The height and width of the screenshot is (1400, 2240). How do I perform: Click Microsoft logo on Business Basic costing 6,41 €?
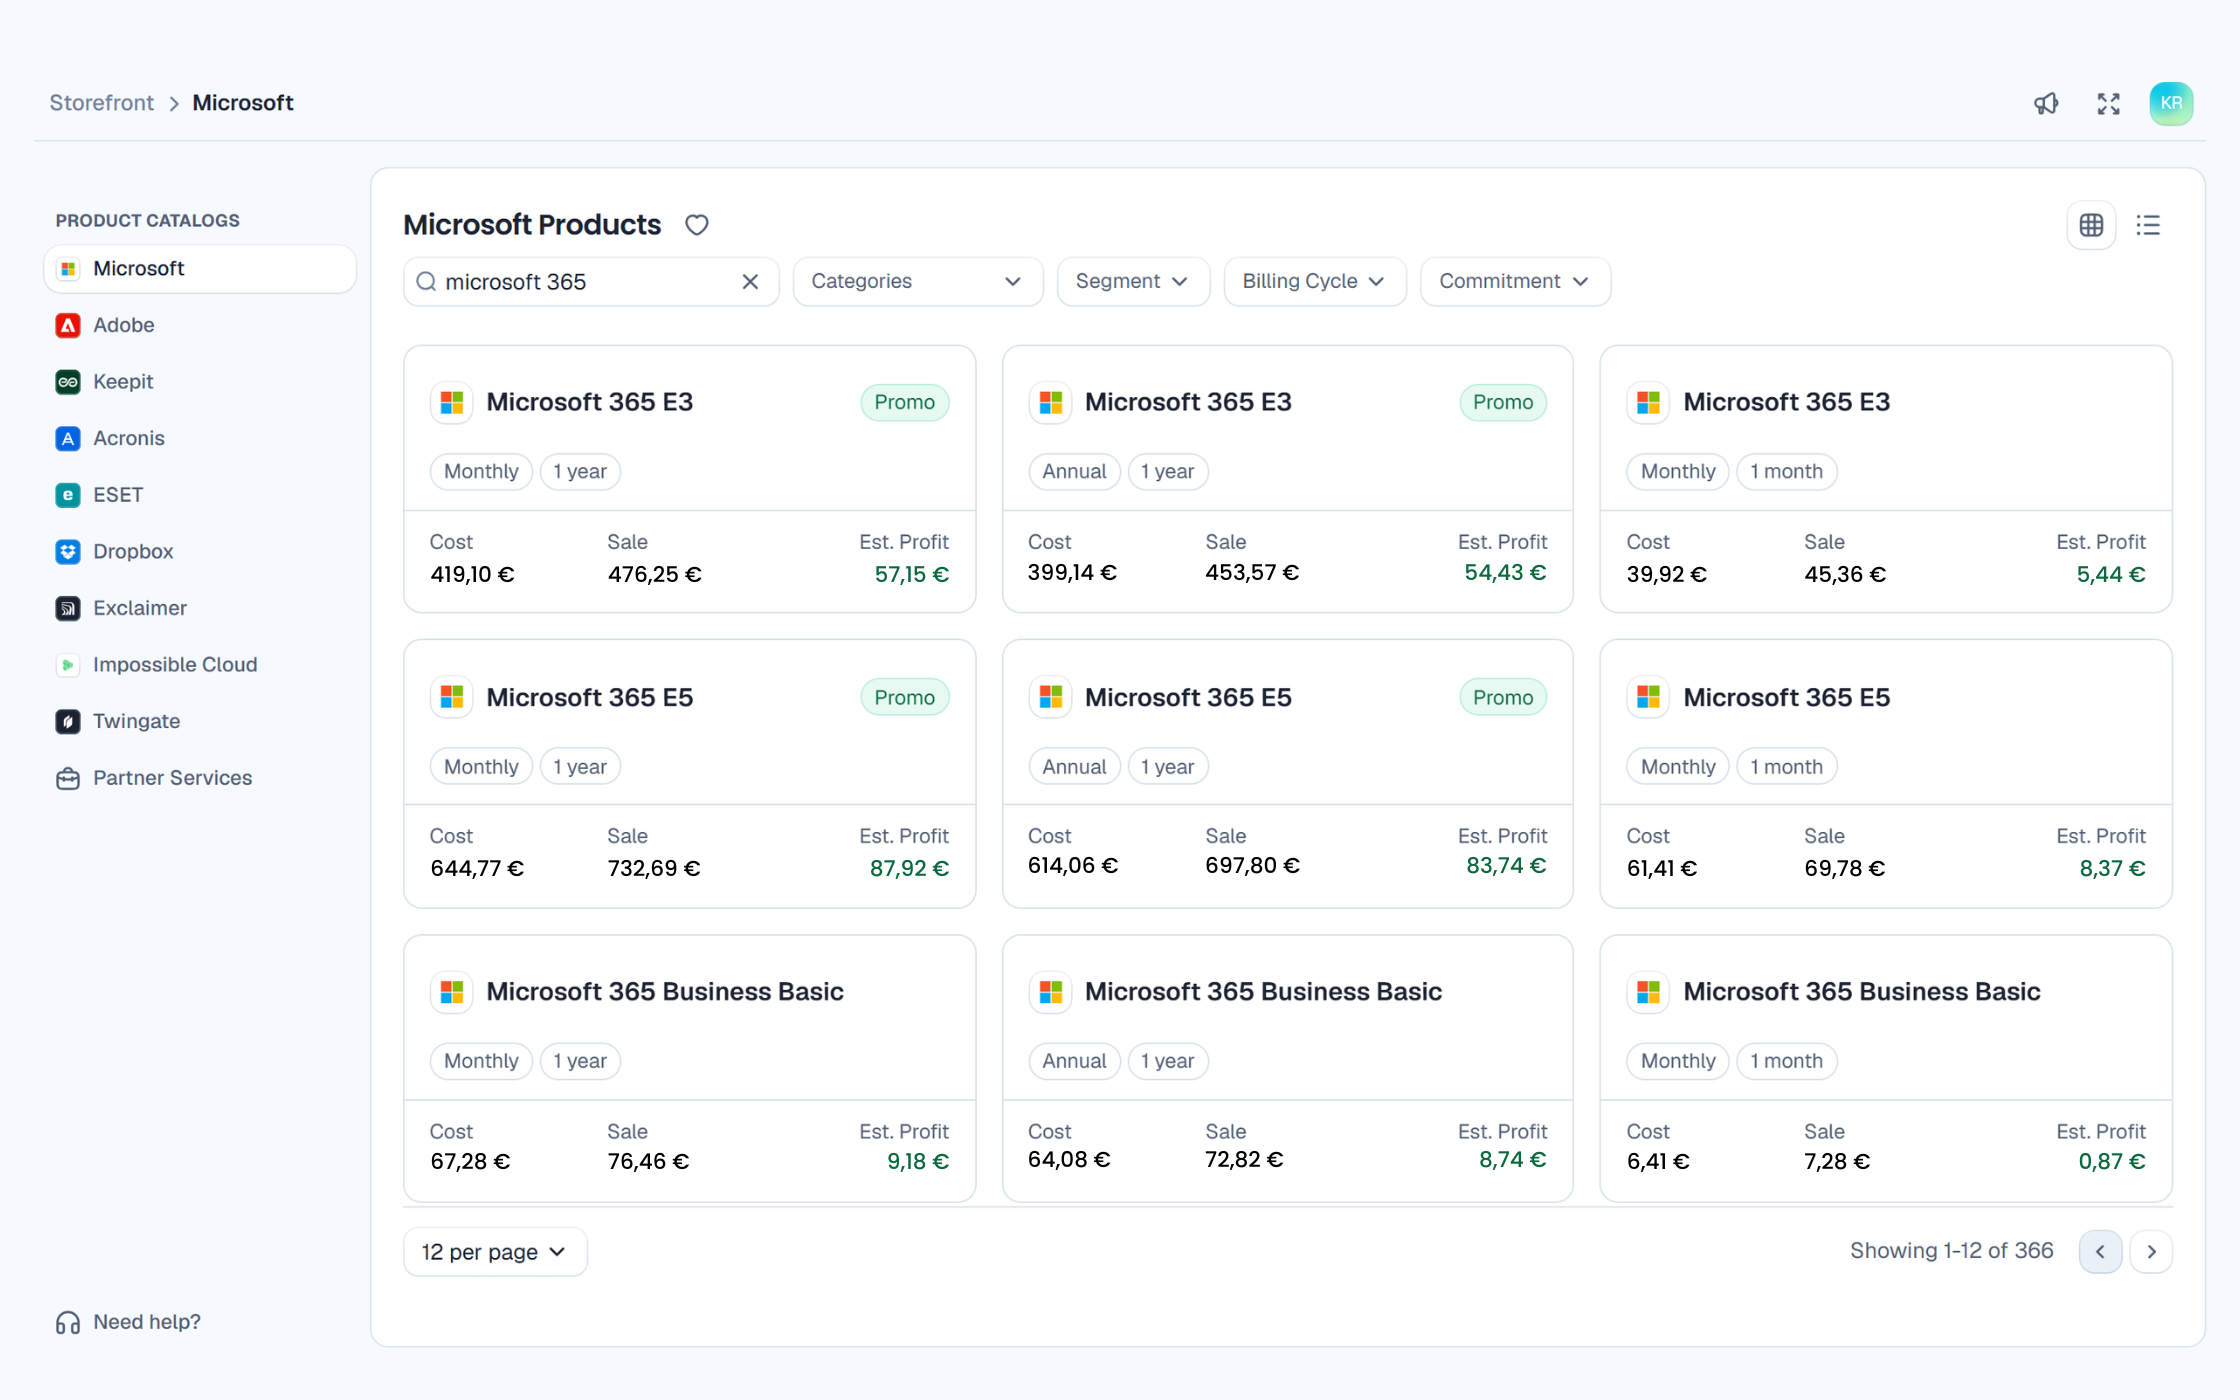[1648, 991]
